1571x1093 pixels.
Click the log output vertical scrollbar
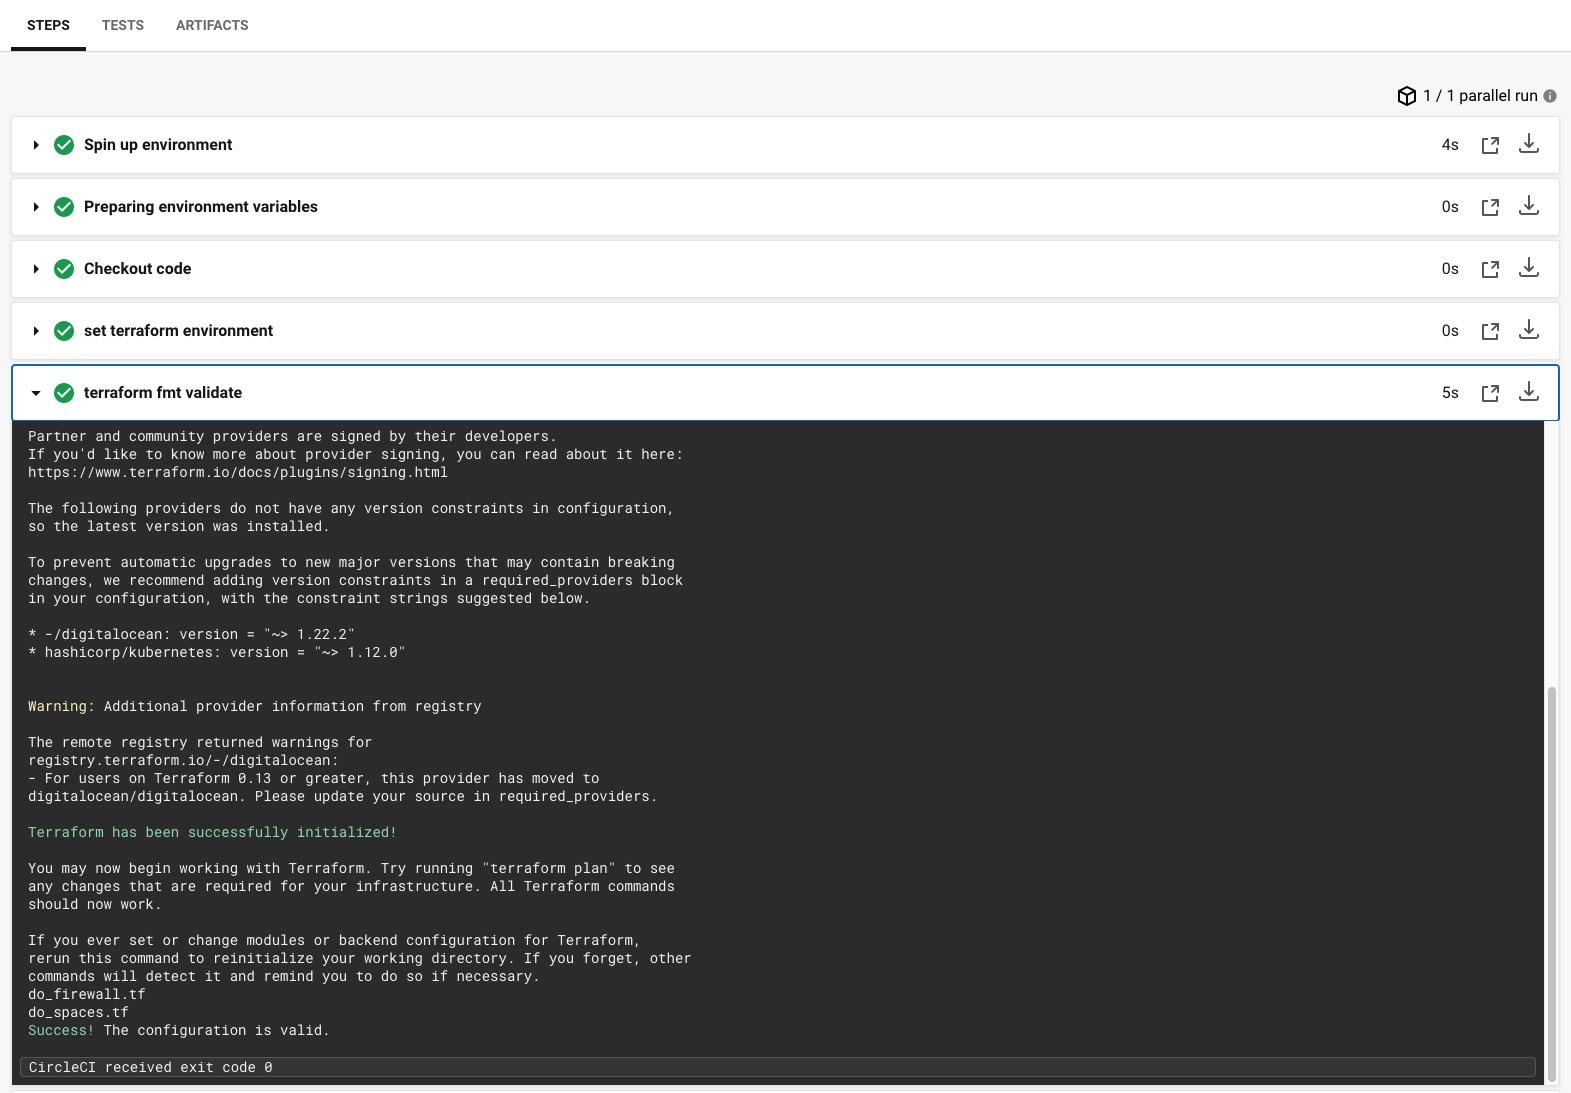coord(1552,880)
